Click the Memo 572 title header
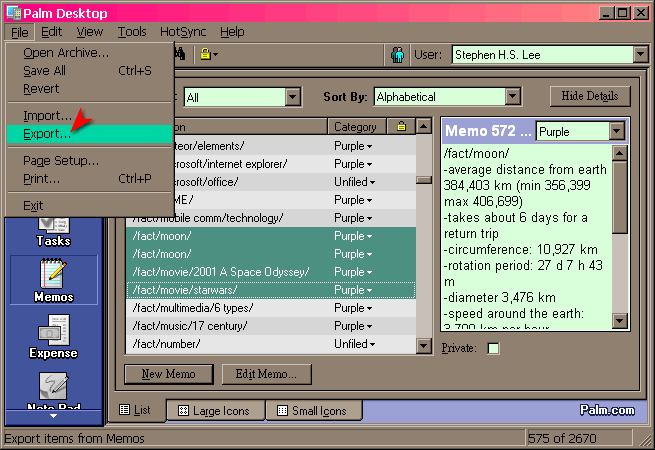The image size is (655, 450). pos(488,131)
